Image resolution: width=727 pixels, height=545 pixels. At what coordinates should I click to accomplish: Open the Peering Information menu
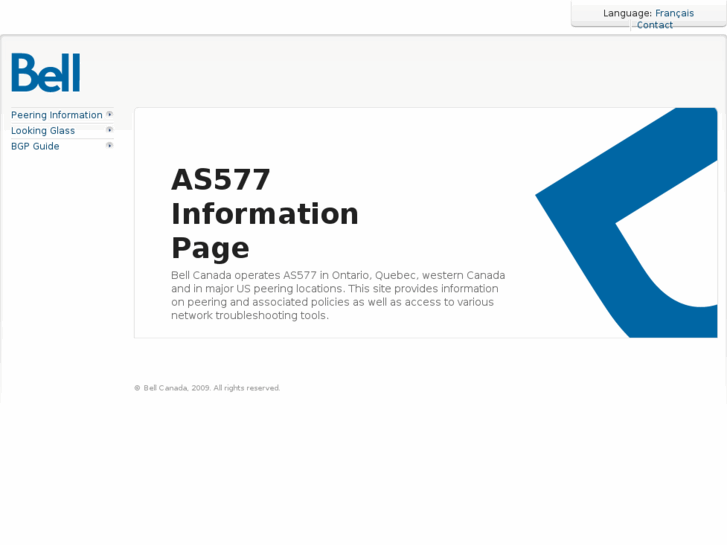tap(57, 115)
